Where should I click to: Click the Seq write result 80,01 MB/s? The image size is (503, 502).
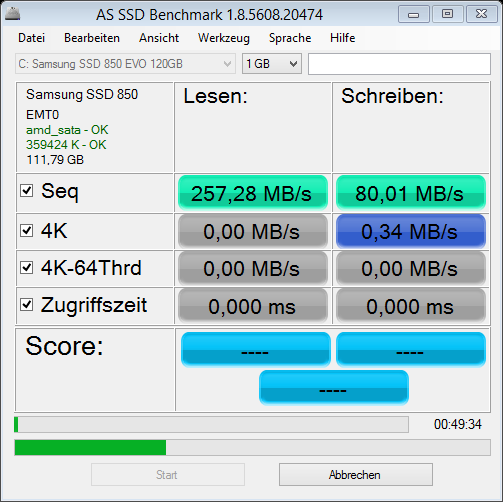coord(411,193)
